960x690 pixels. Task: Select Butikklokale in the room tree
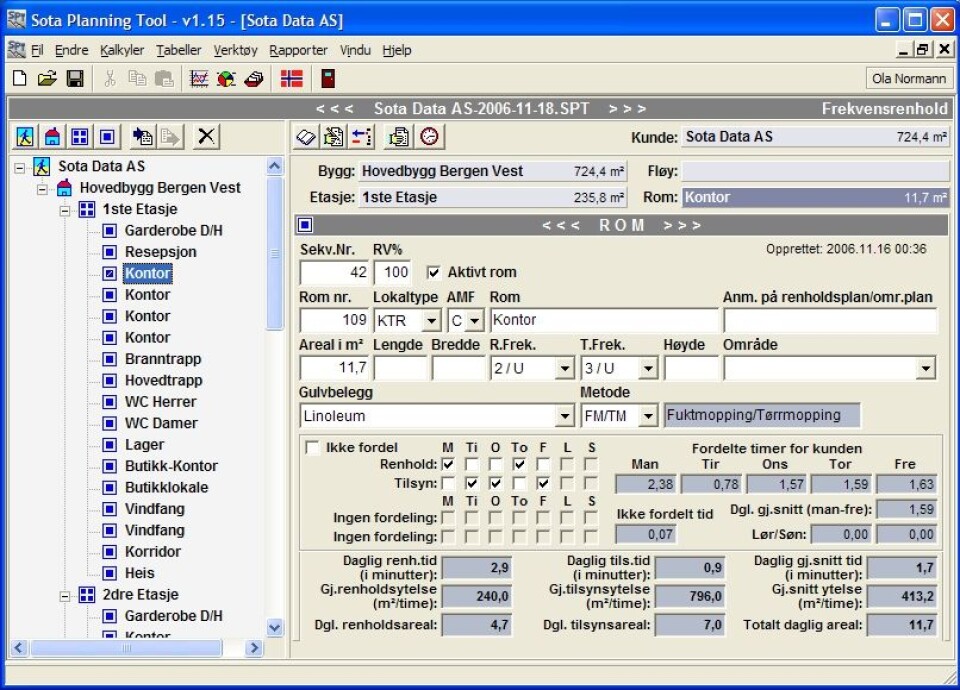click(167, 487)
